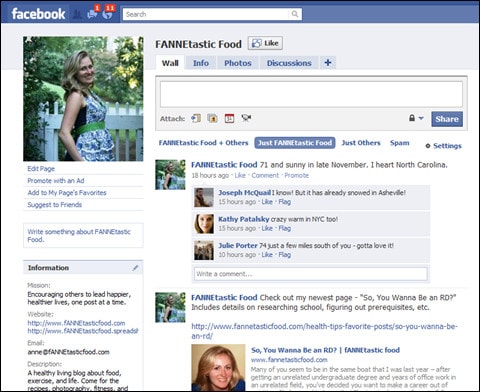
Task: Open the Info tab
Action: tap(201, 63)
